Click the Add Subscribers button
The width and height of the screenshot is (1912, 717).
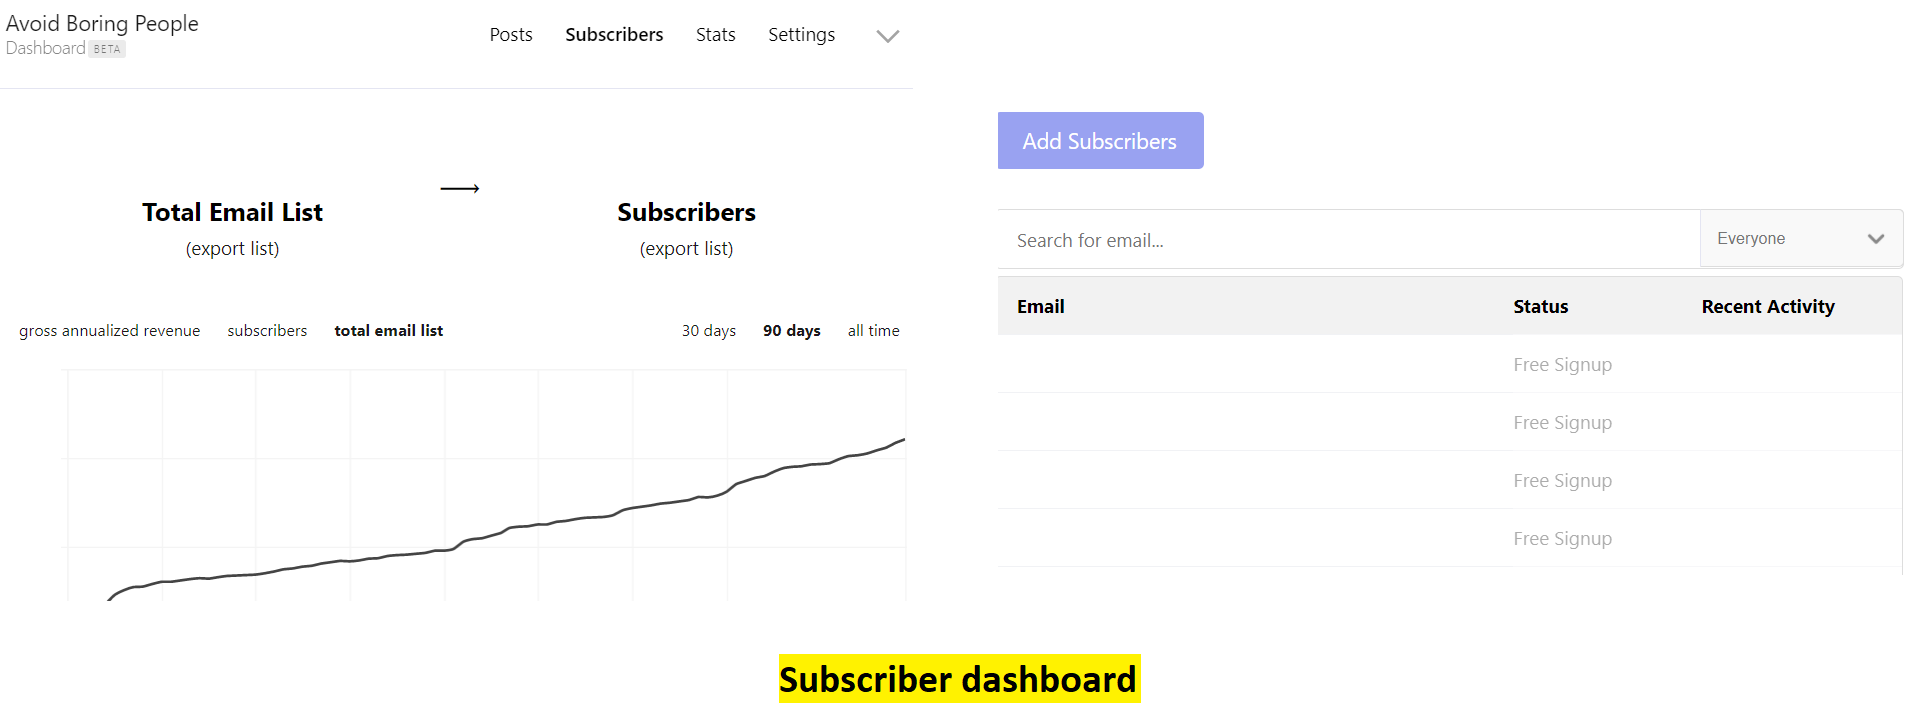coord(1100,141)
